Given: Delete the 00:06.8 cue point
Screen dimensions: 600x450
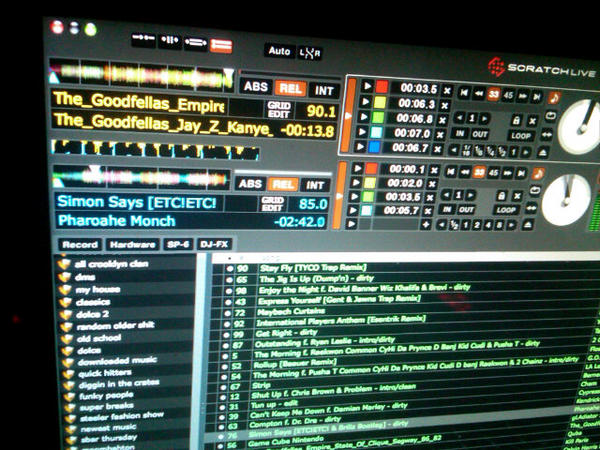Looking at the screenshot, I should click(x=442, y=120).
